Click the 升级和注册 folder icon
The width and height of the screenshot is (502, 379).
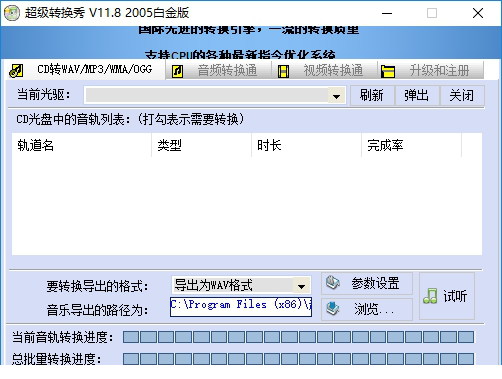(x=388, y=71)
